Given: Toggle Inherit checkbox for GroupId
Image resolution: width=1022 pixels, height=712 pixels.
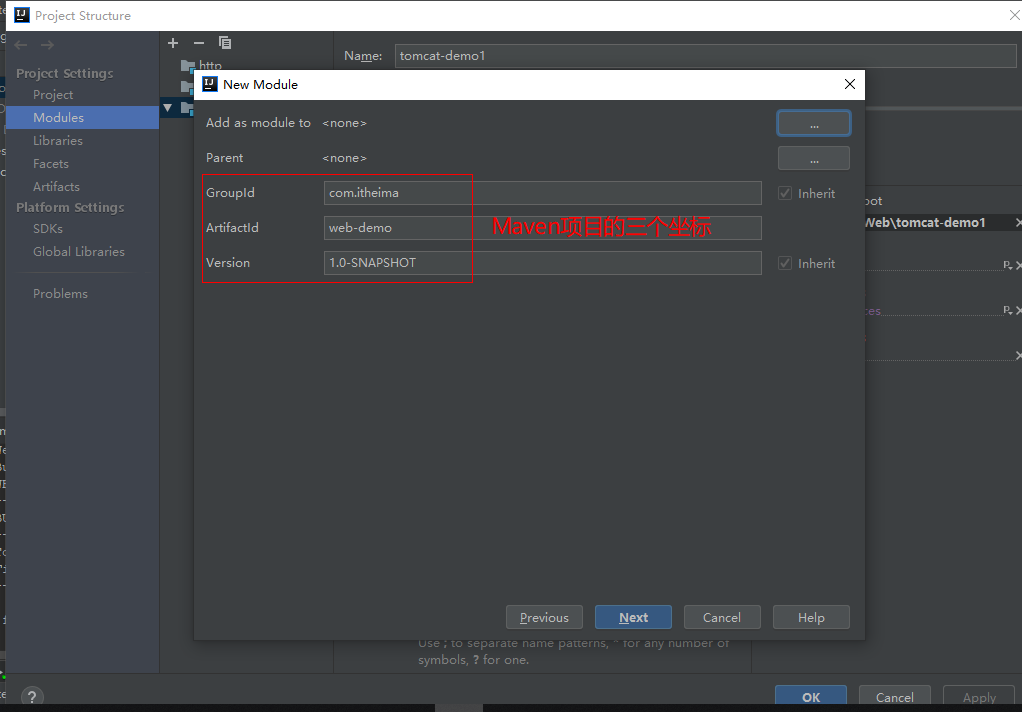Looking at the screenshot, I should (x=785, y=193).
